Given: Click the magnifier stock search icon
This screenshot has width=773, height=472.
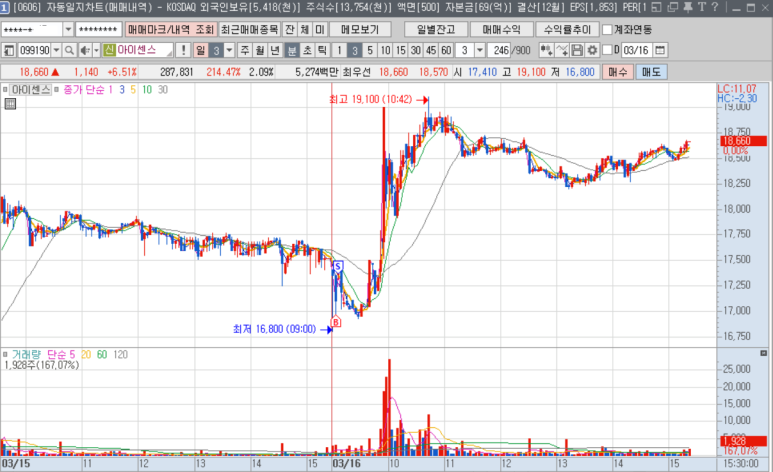Looking at the screenshot, I should (70, 50).
